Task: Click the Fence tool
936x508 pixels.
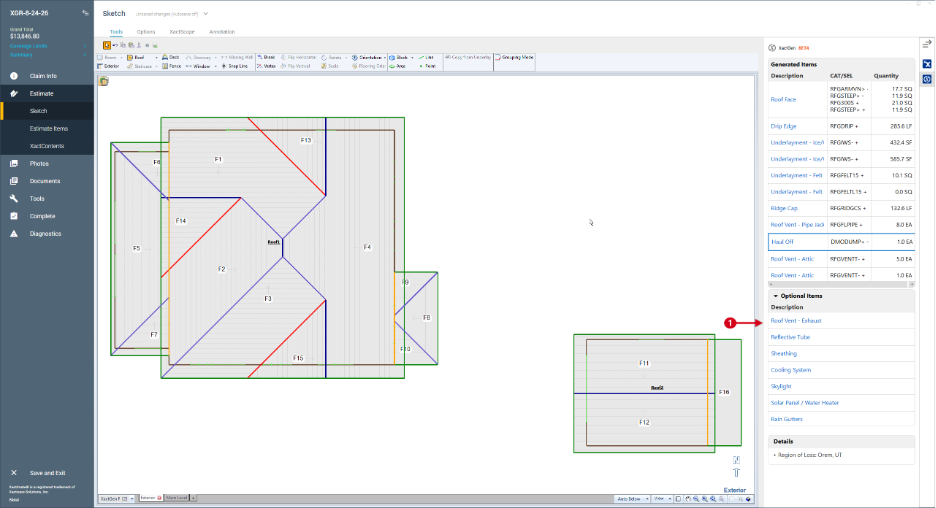Action: [x=171, y=66]
